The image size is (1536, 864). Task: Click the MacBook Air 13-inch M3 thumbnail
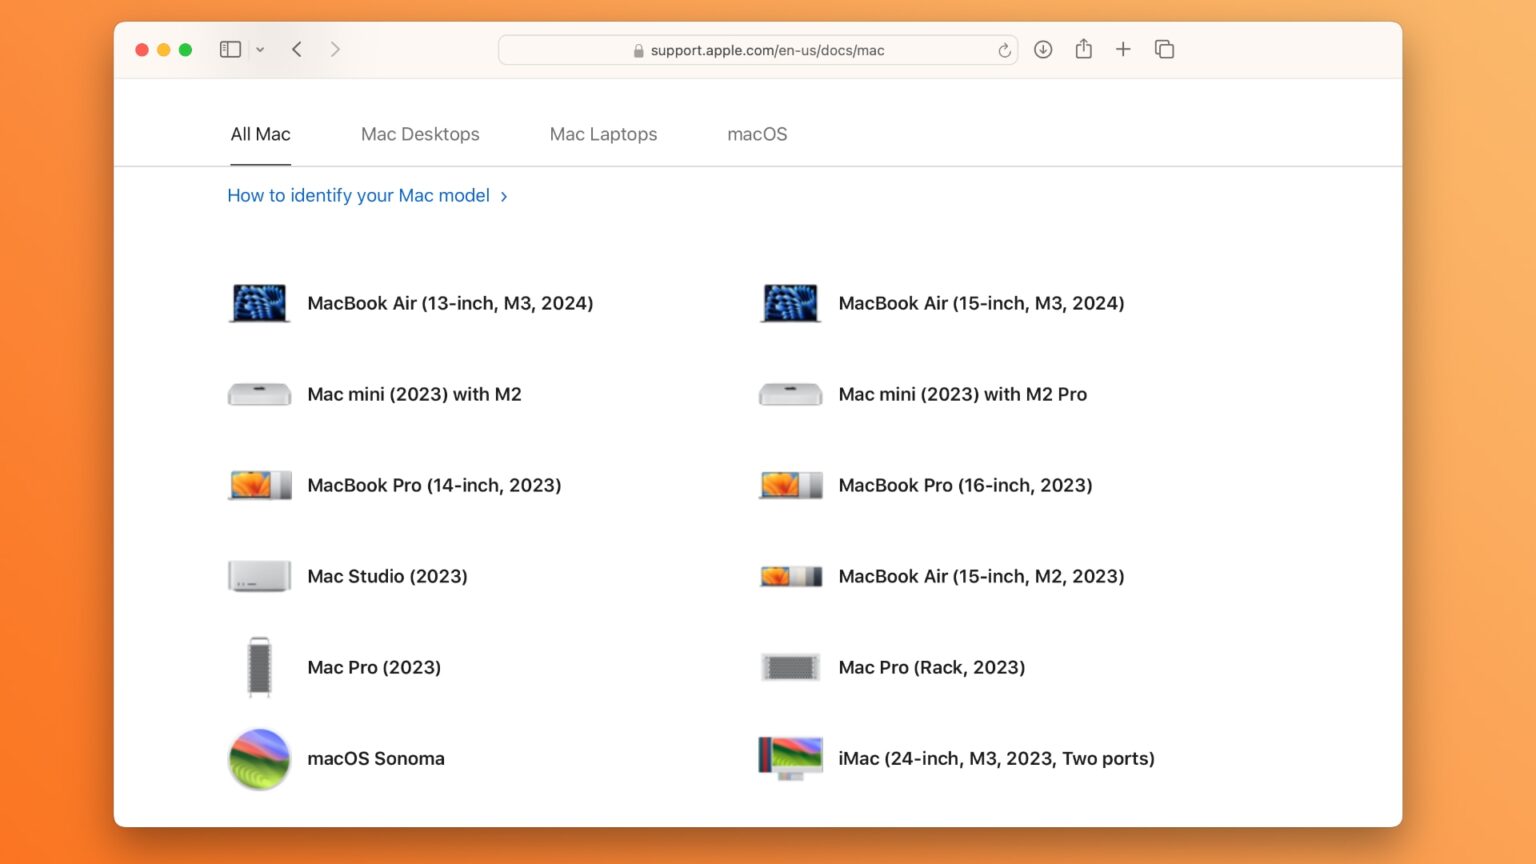coord(259,303)
